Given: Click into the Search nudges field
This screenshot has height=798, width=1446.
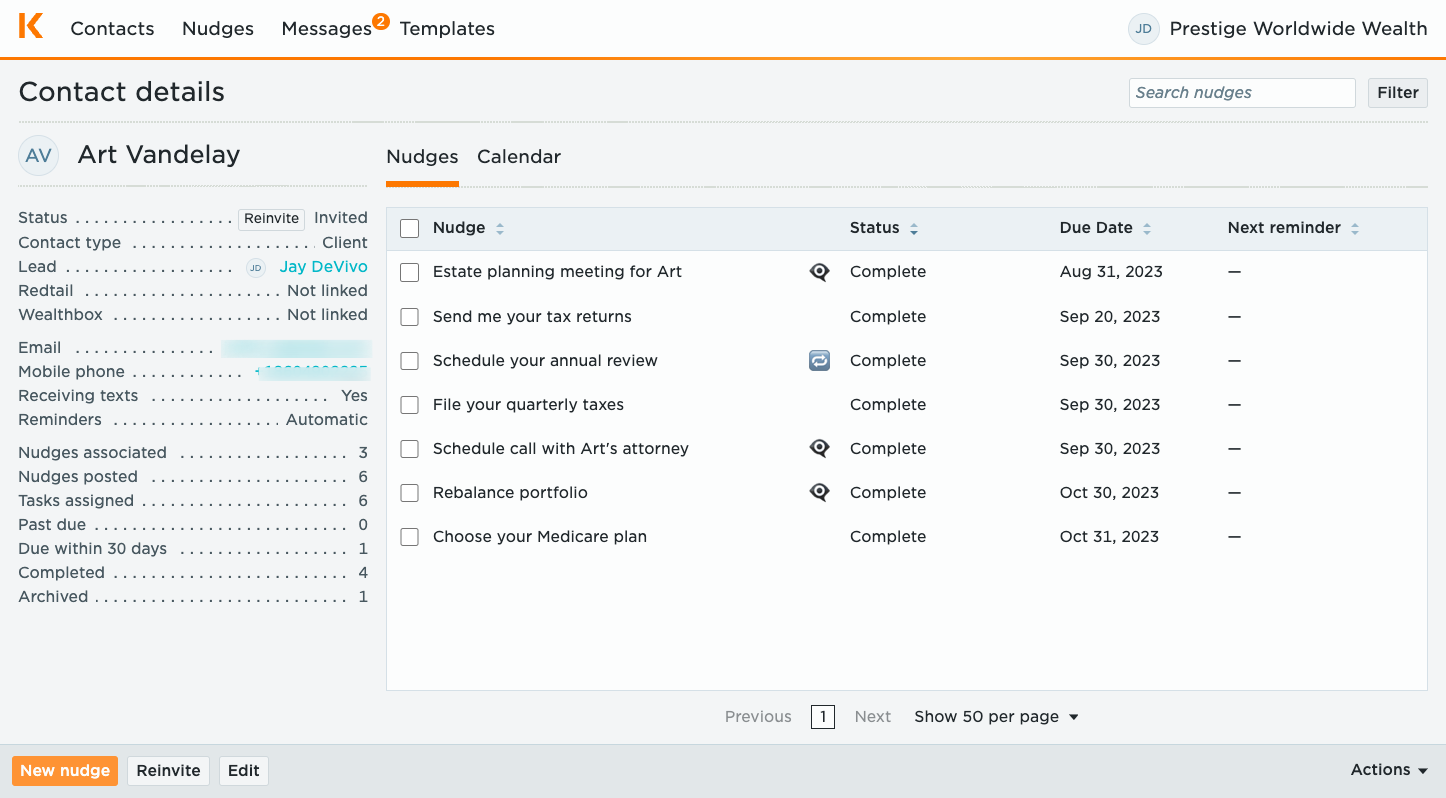Looking at the screenshot, I should pos(1242,93).
